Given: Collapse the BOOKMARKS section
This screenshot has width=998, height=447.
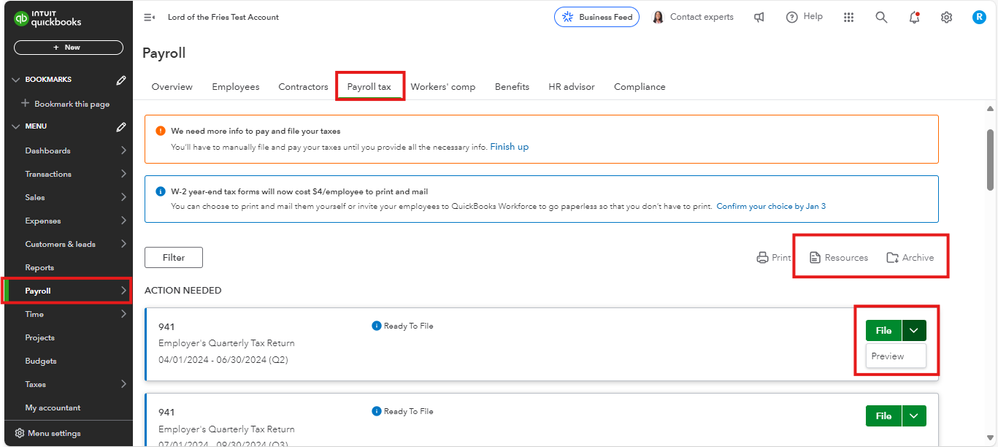Looking at the screenshot, I should (17, 80).
